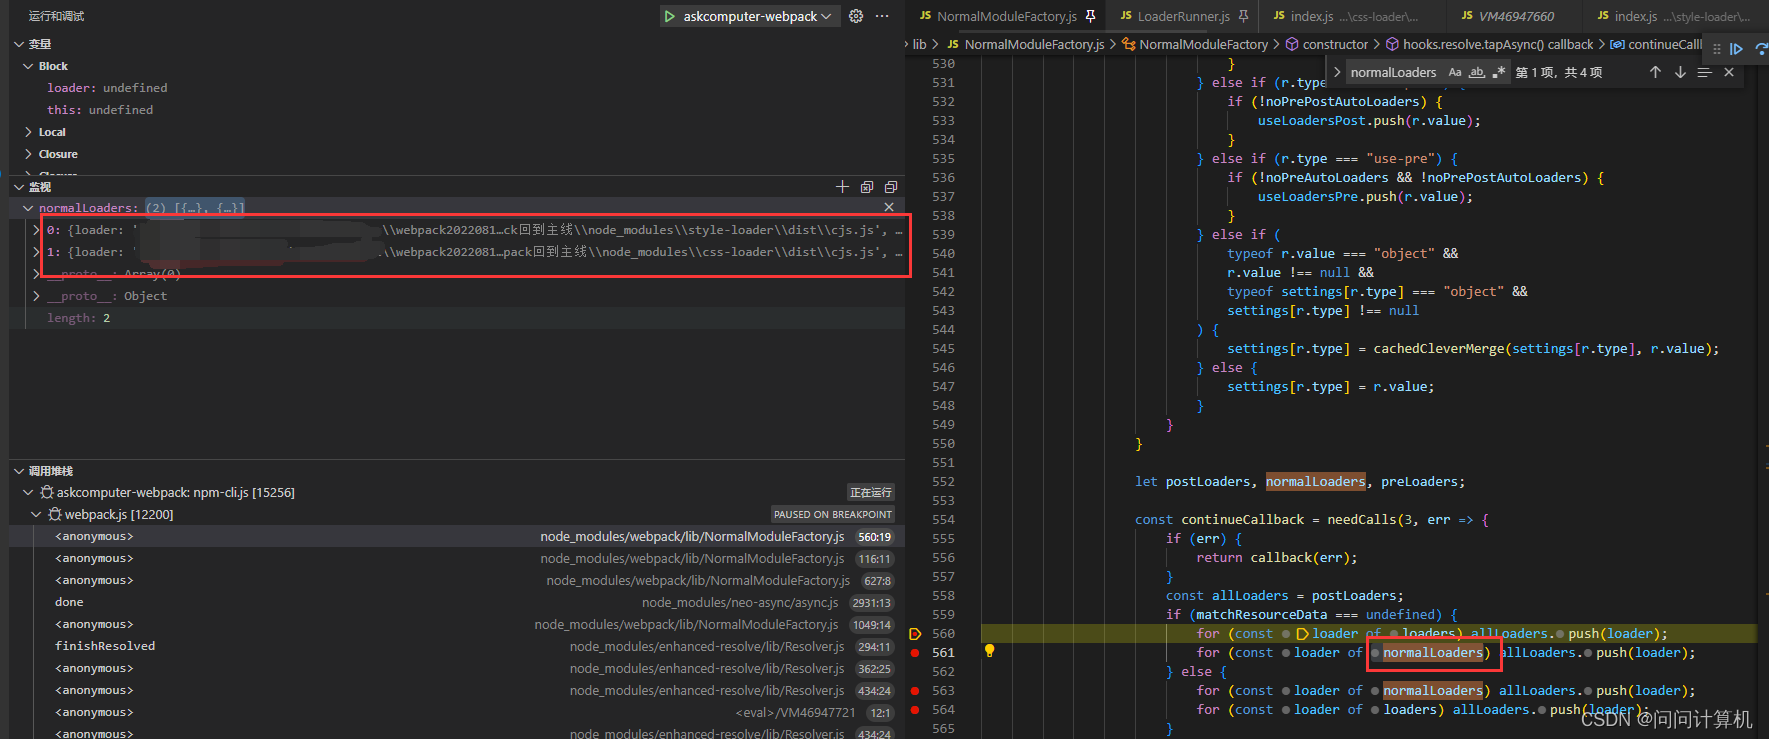Screen dimensions: 1769x739
Task: Add a new watch expression
Action: click(x=842, y=187)
